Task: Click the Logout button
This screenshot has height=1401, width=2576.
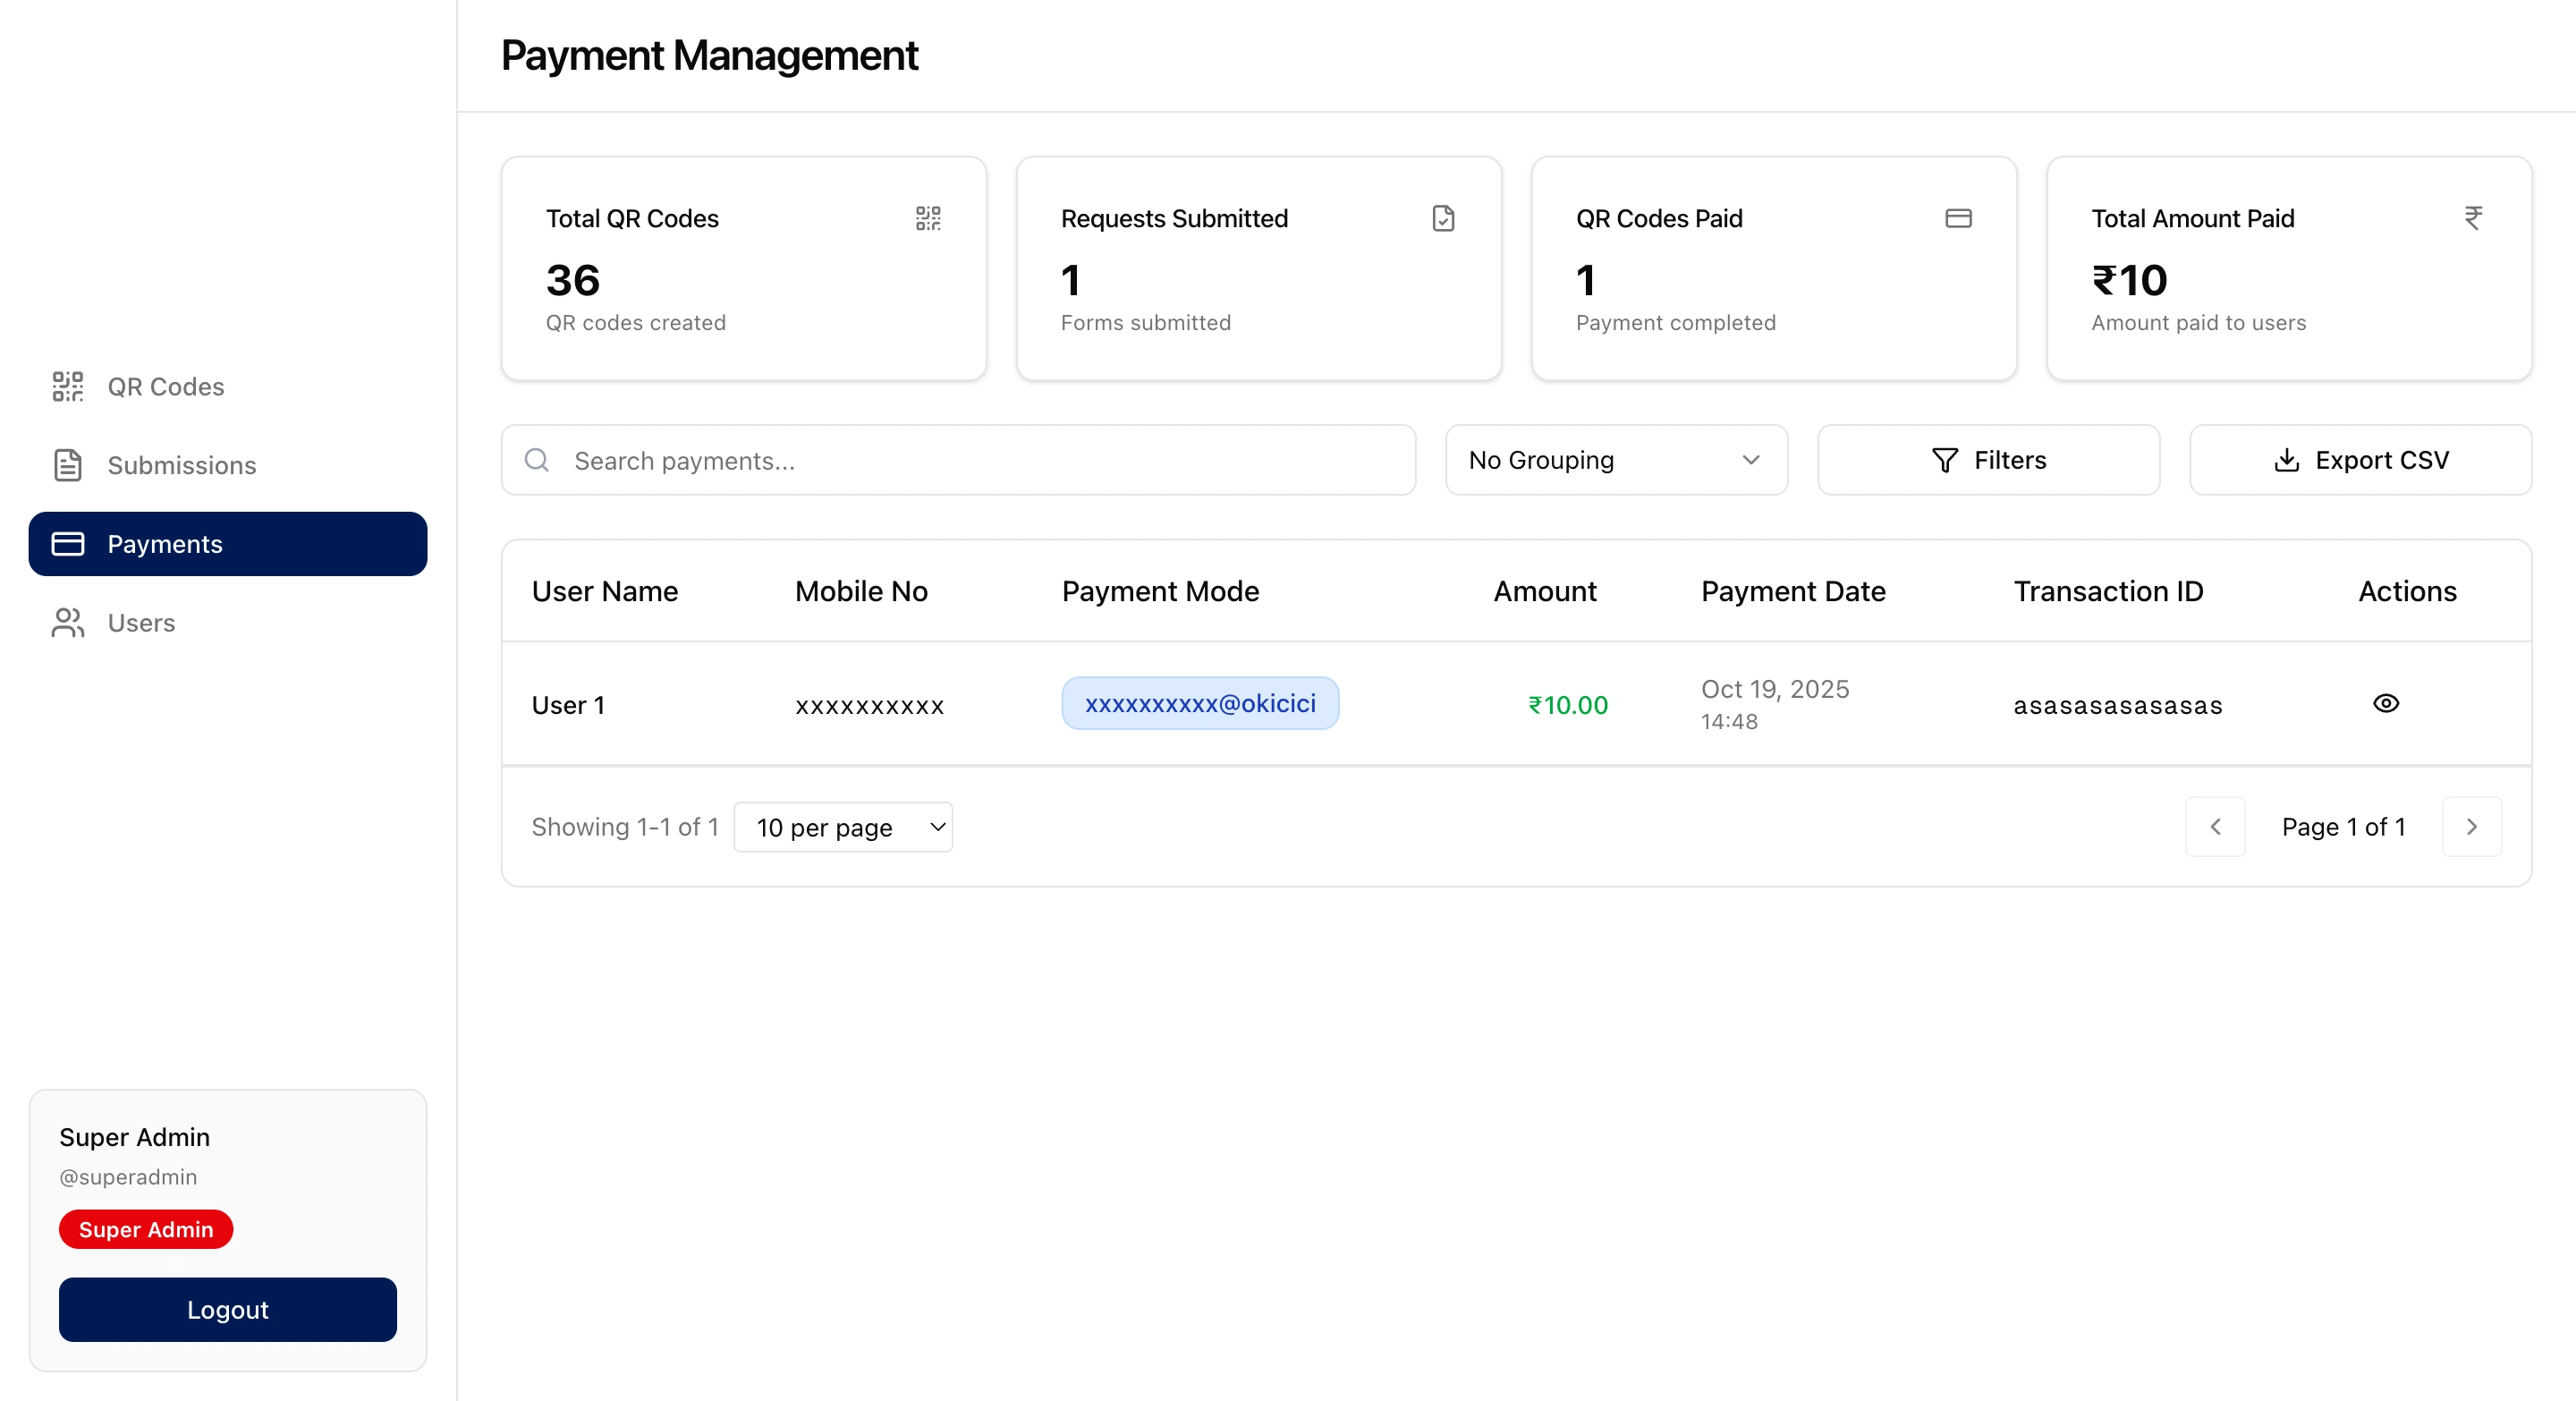Action: point(227,1309)
